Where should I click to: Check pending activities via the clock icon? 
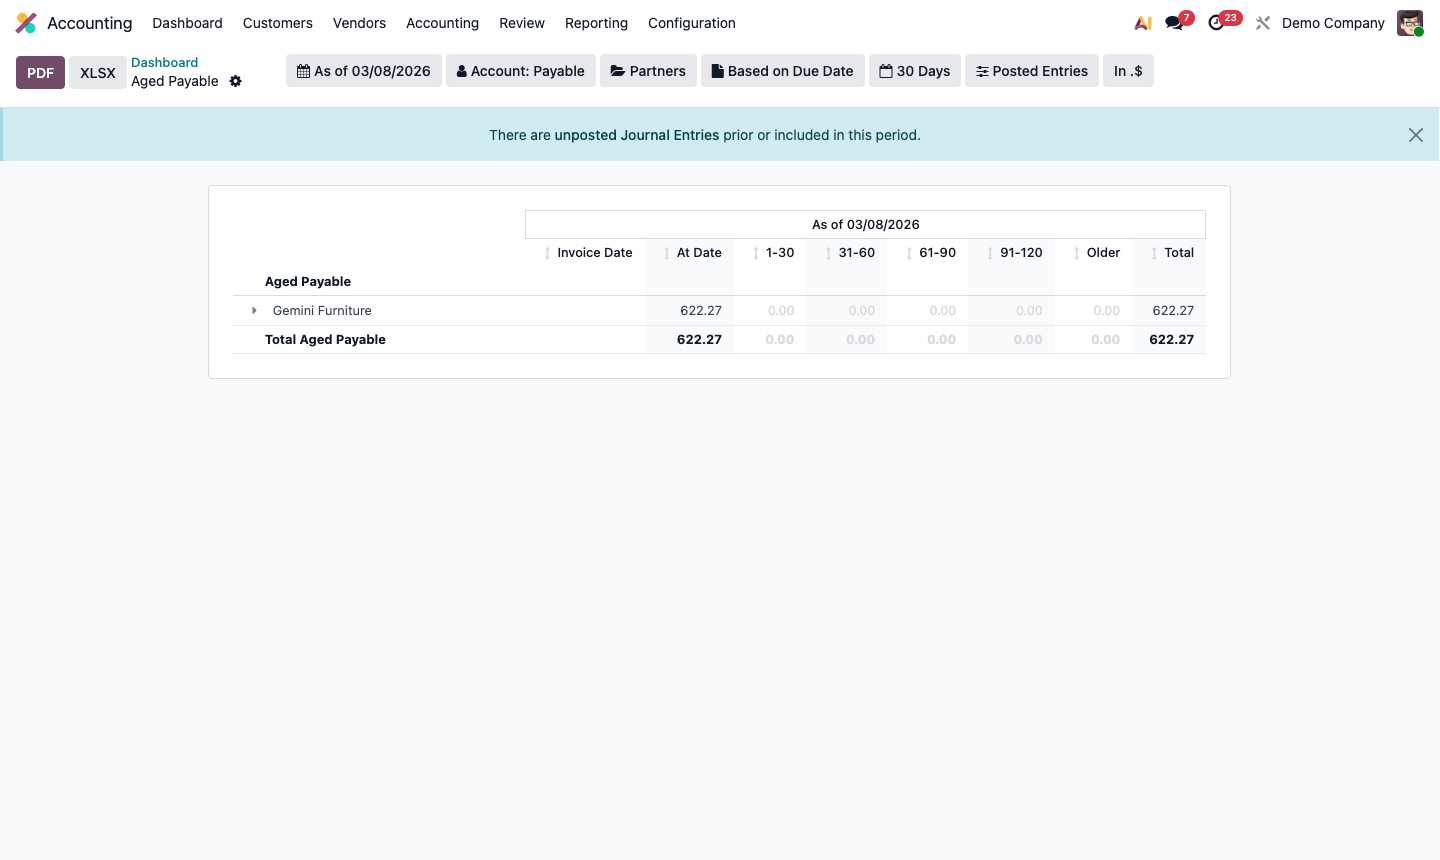click(x=1215, y=22)
